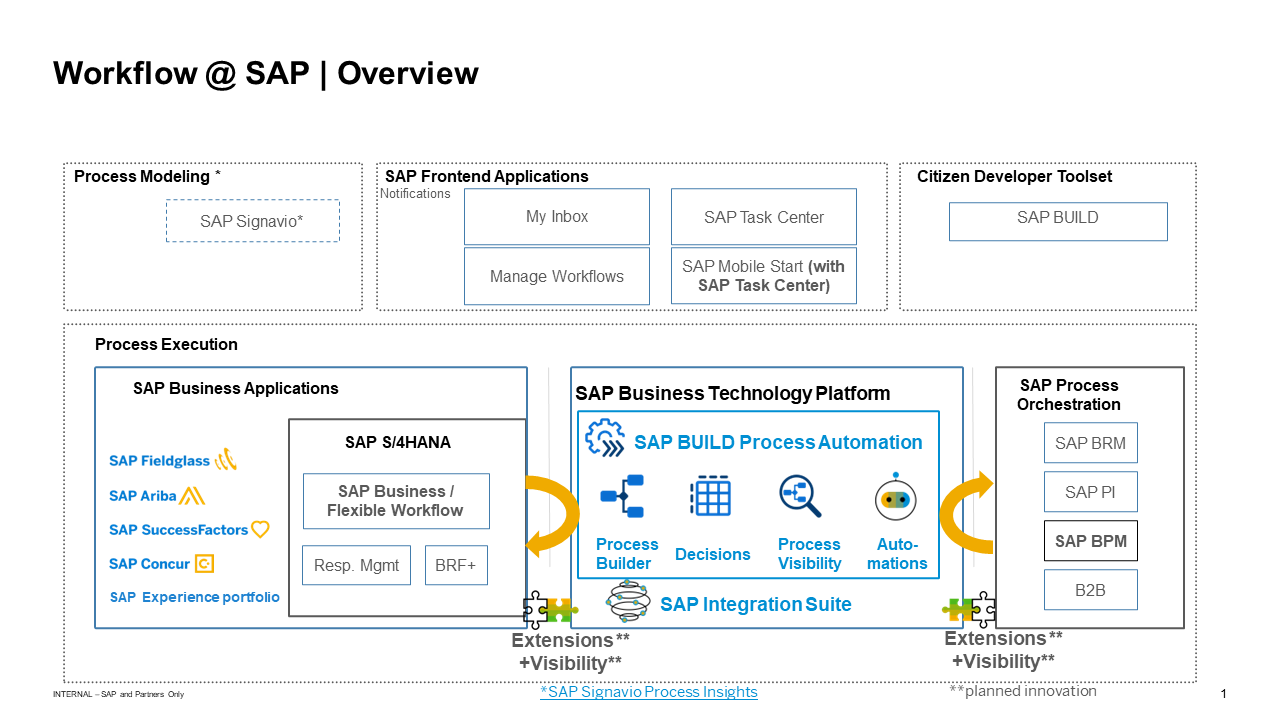Click the "Decisions" label
1280x720 pixels.
tap(713, 555)
